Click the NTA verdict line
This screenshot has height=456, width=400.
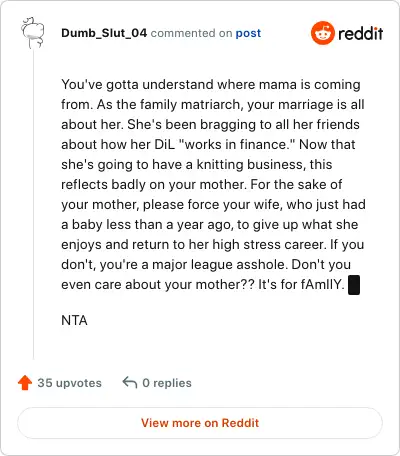(x=74, y=320)
